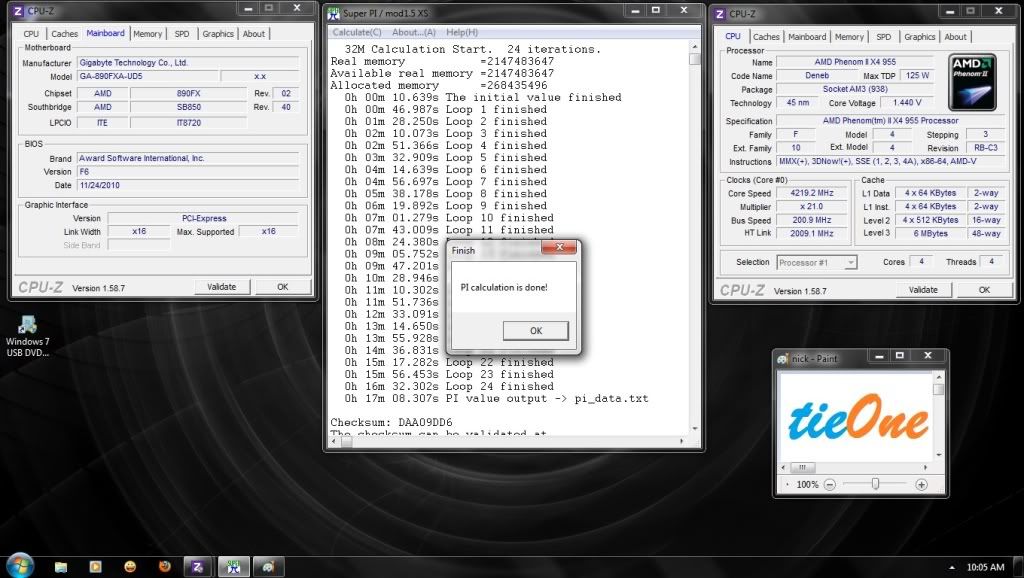The image size is (1024, 578).
Task: Open Mainboard tab in processor CPU-Z window
Action: tap(807, 37)
